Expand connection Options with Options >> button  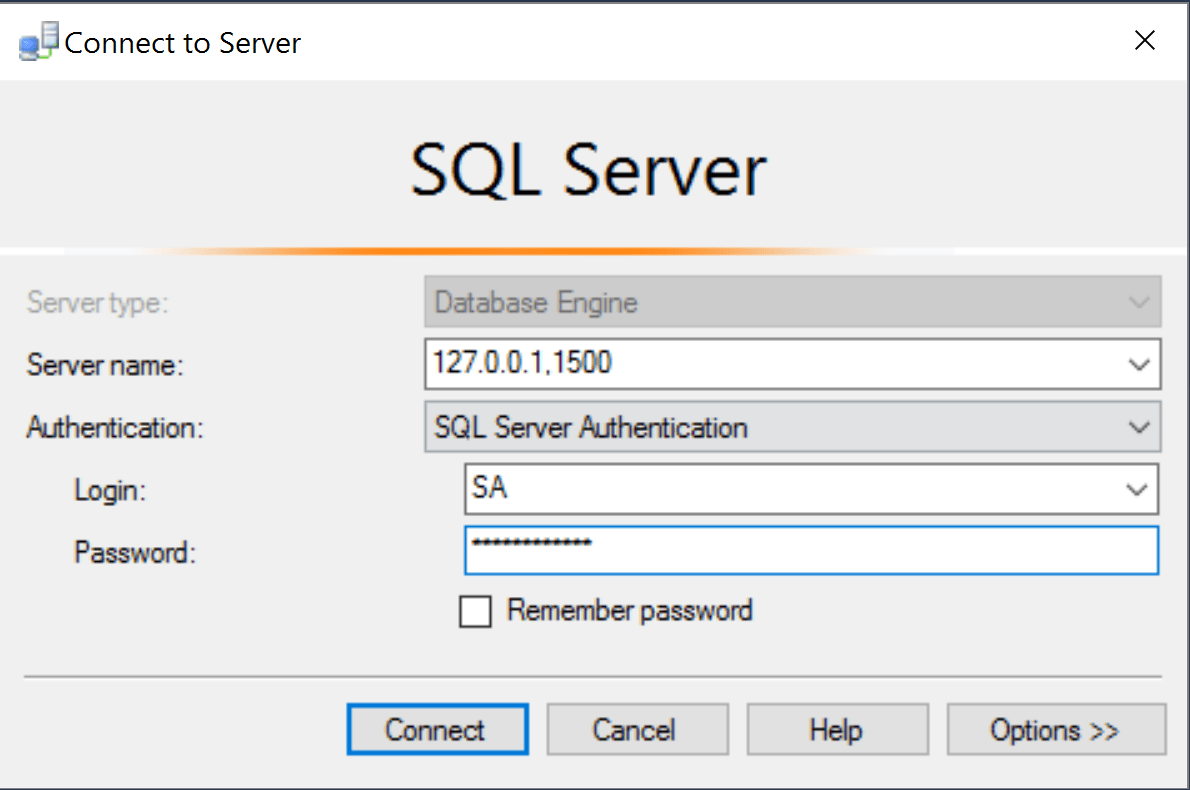tap(1056, 729)
